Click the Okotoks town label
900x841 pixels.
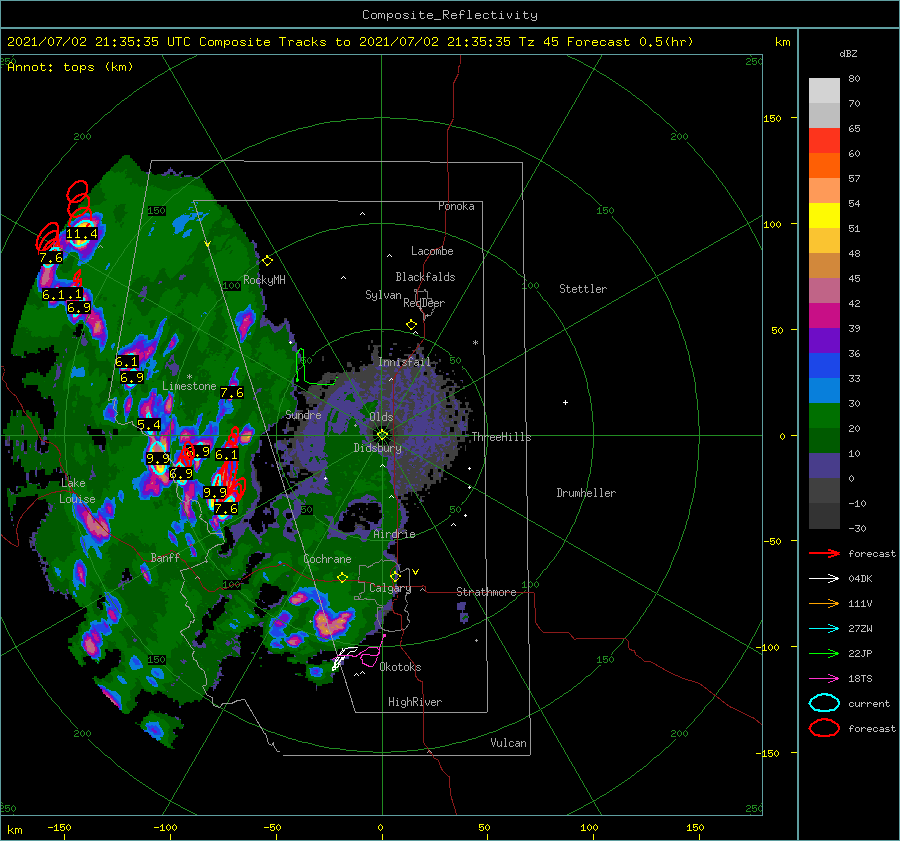point(401,667)
